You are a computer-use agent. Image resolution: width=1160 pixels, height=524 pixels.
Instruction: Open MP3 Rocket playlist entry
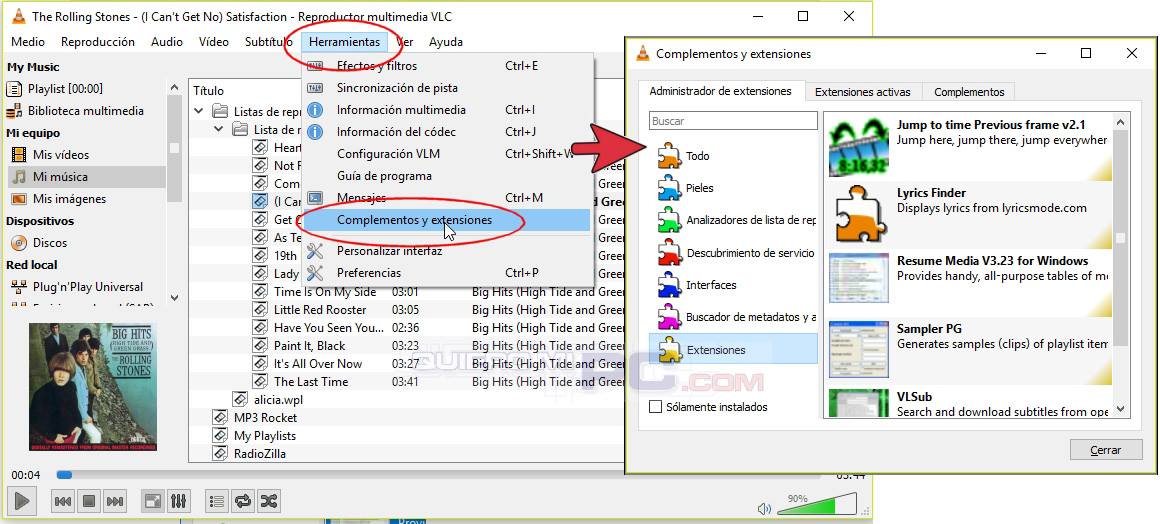(266, 417)
